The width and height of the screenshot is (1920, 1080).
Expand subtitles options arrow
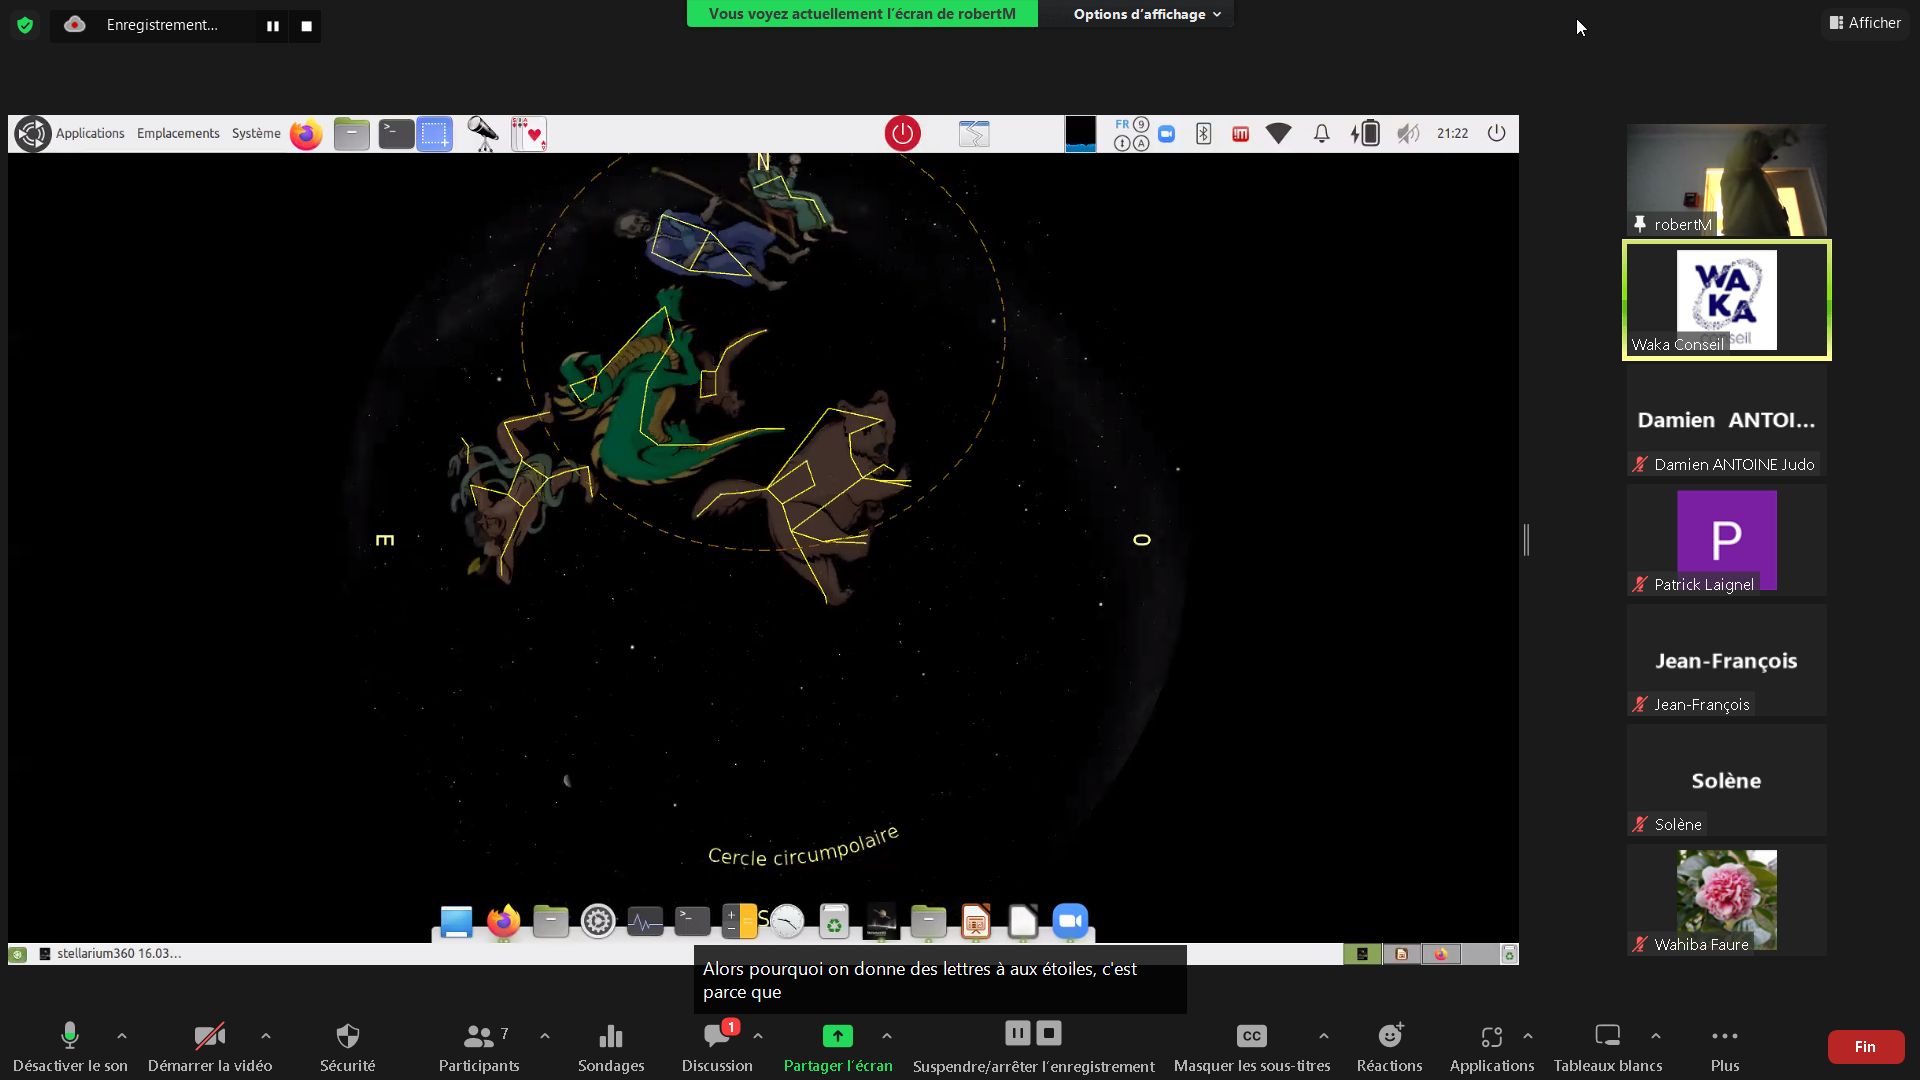pyautogui.click(x=1324, y=1036)
